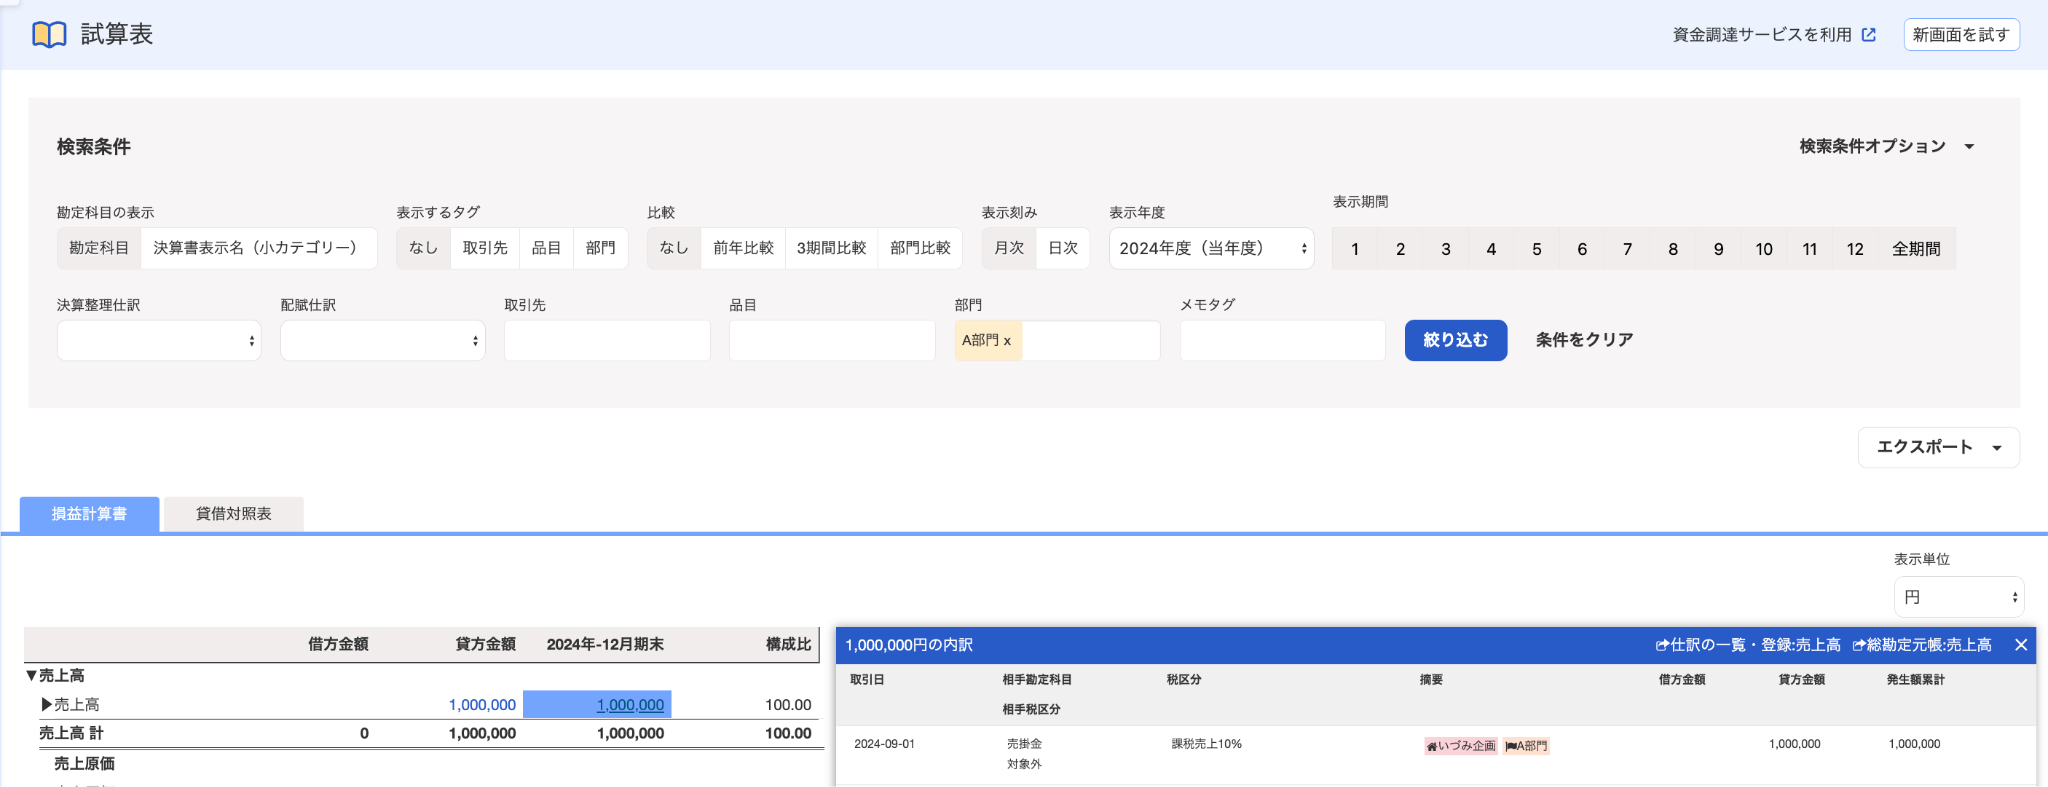Select period month 5

(x=1537, y=249)
